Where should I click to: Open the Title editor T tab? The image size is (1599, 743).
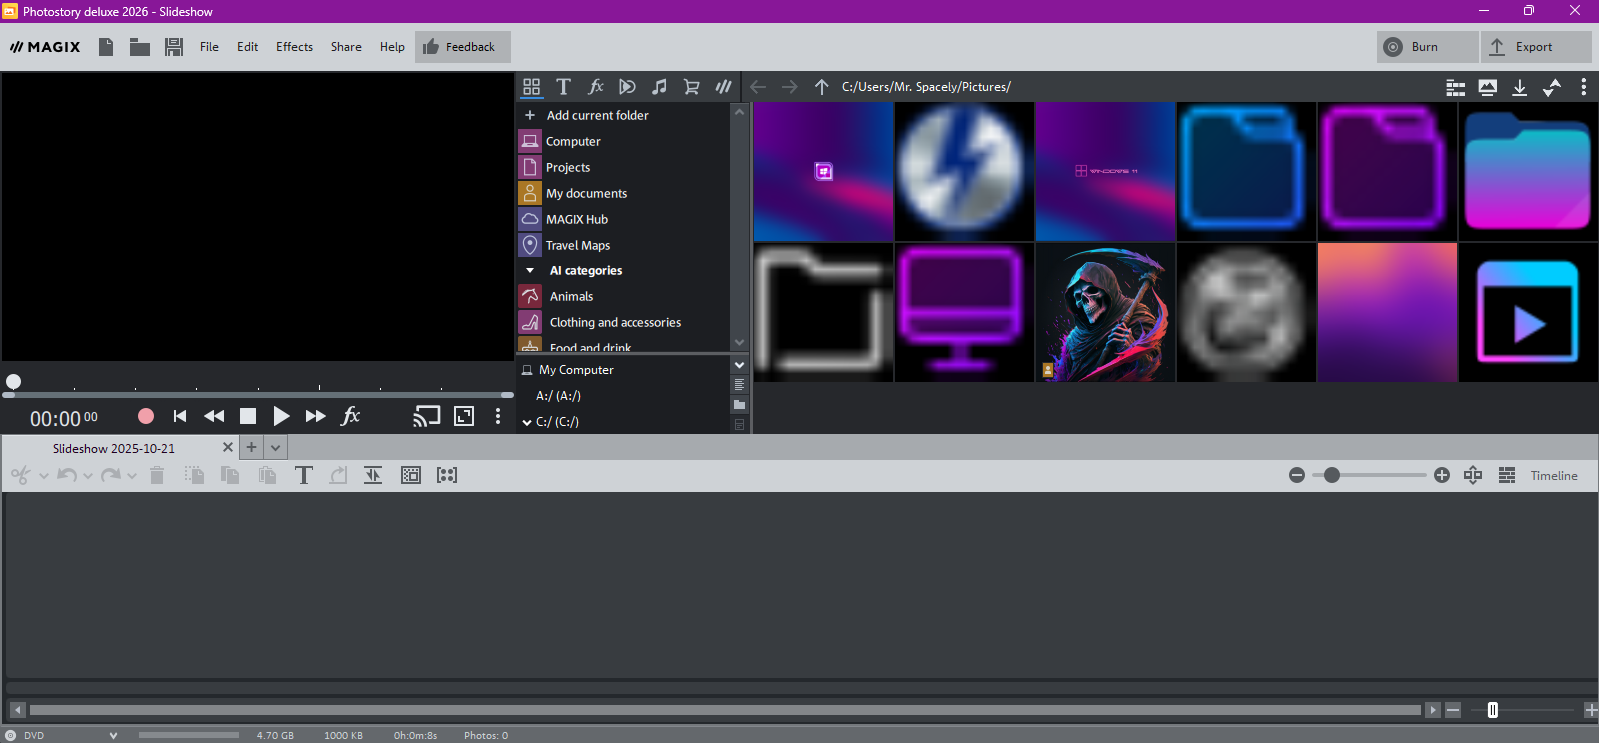[563, 87]
